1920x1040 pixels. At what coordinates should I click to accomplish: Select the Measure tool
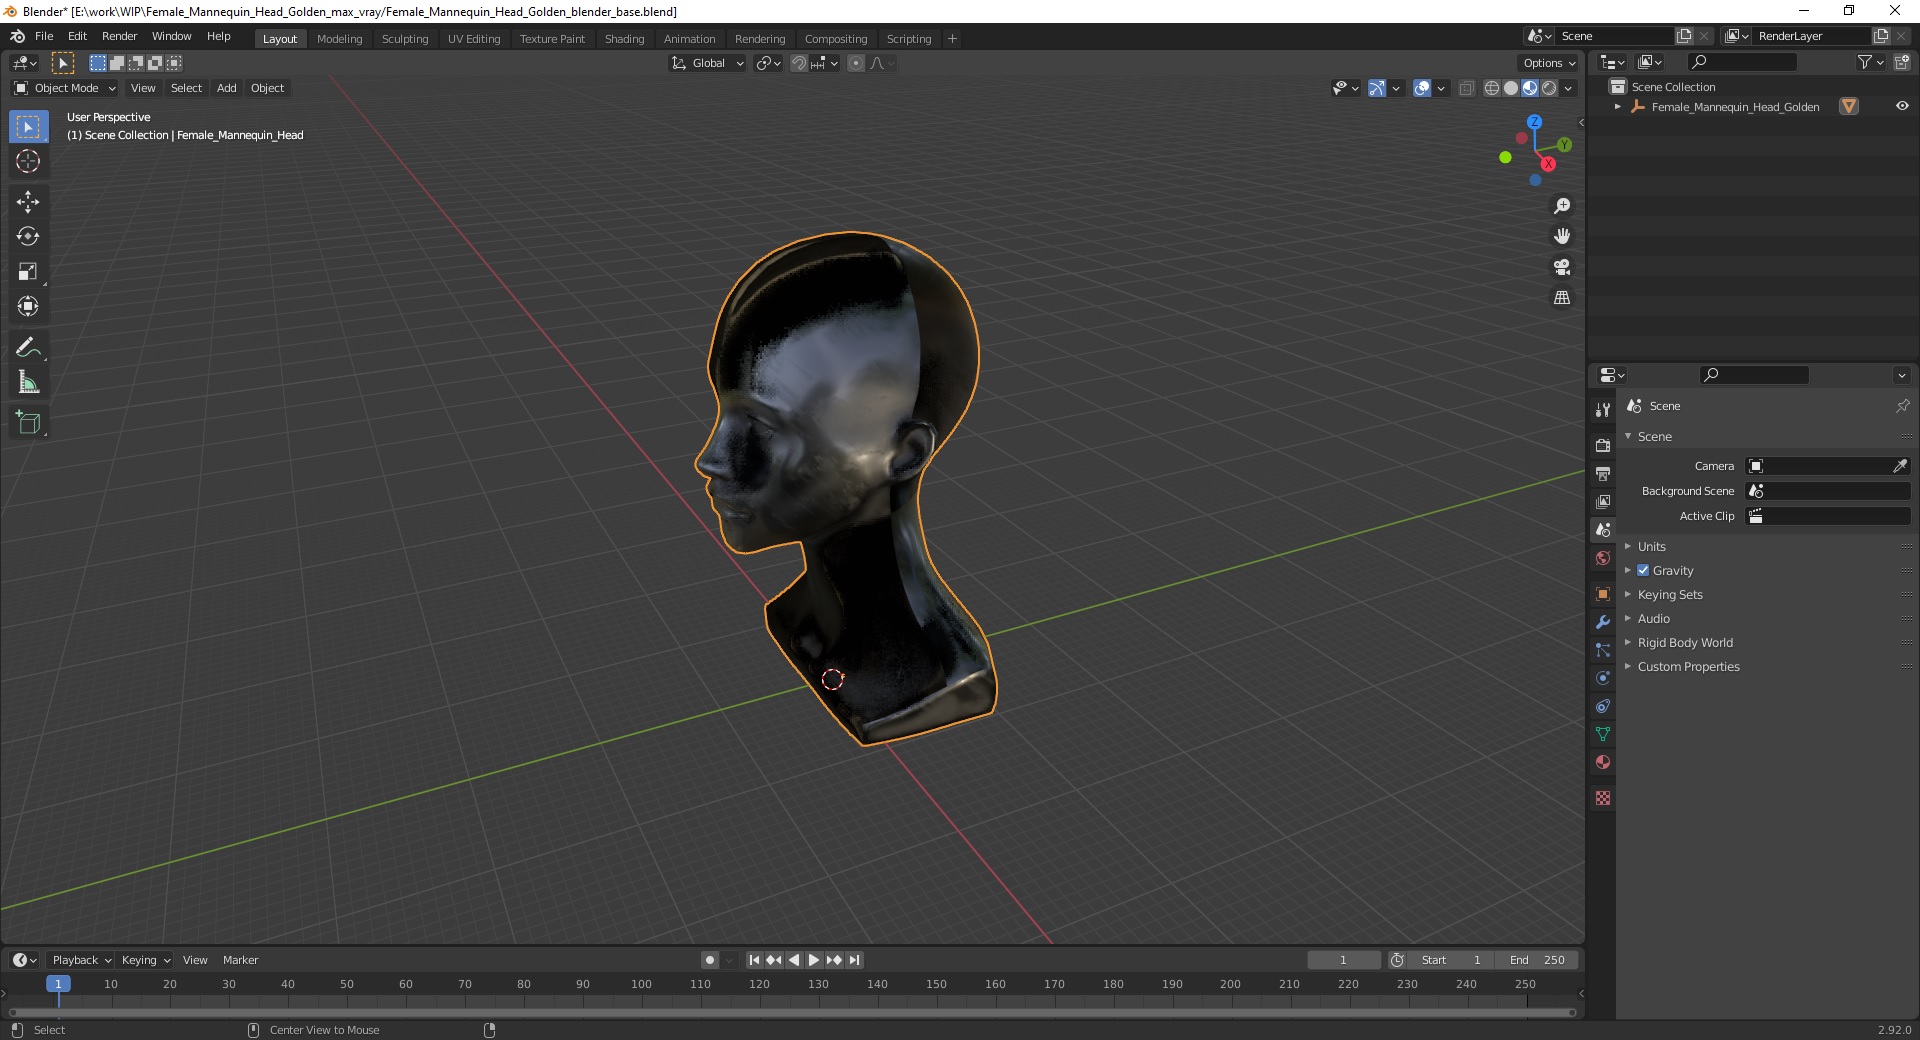pos(28,382)
